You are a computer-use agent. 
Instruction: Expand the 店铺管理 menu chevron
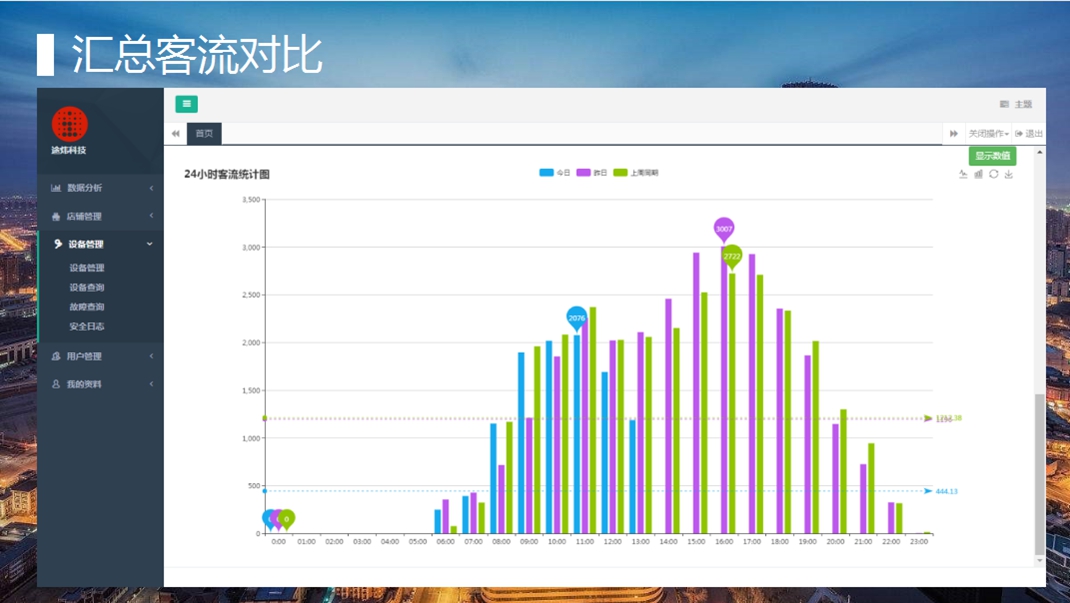click(151, 216)
